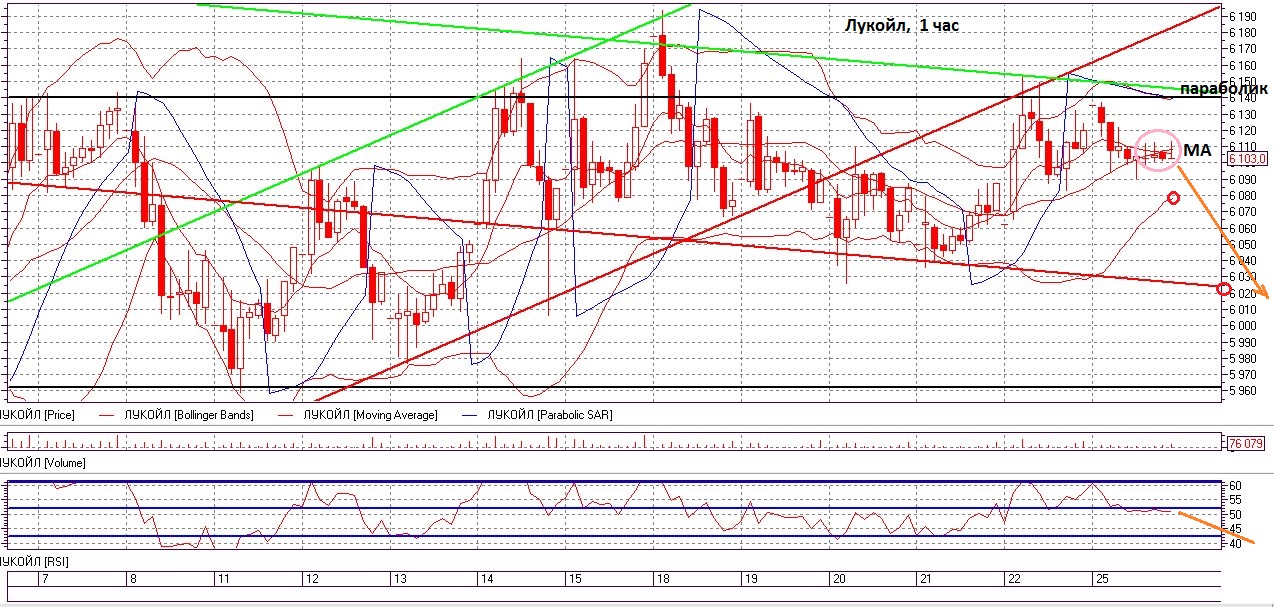Click the 6 170 price axis label
The width and height of the screenshot is (1274, 607).
tap(1243, 49)
